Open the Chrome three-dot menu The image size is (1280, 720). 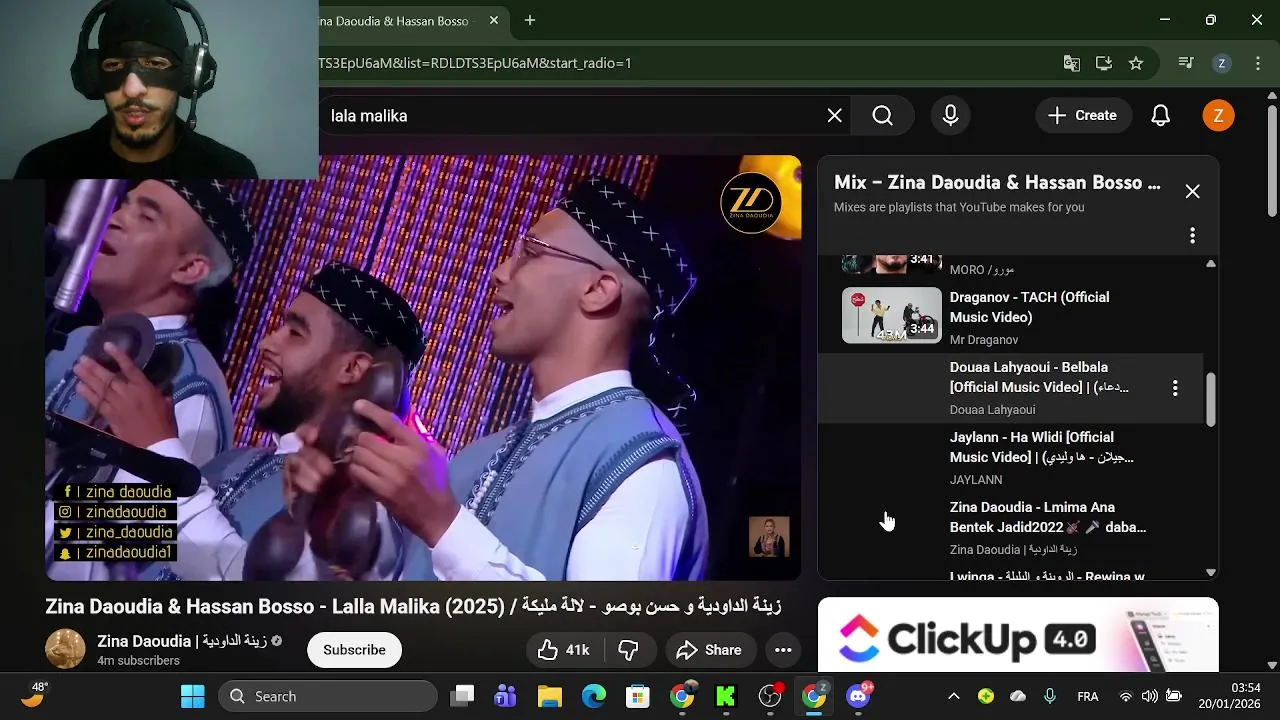click(x=1257, y=63)
